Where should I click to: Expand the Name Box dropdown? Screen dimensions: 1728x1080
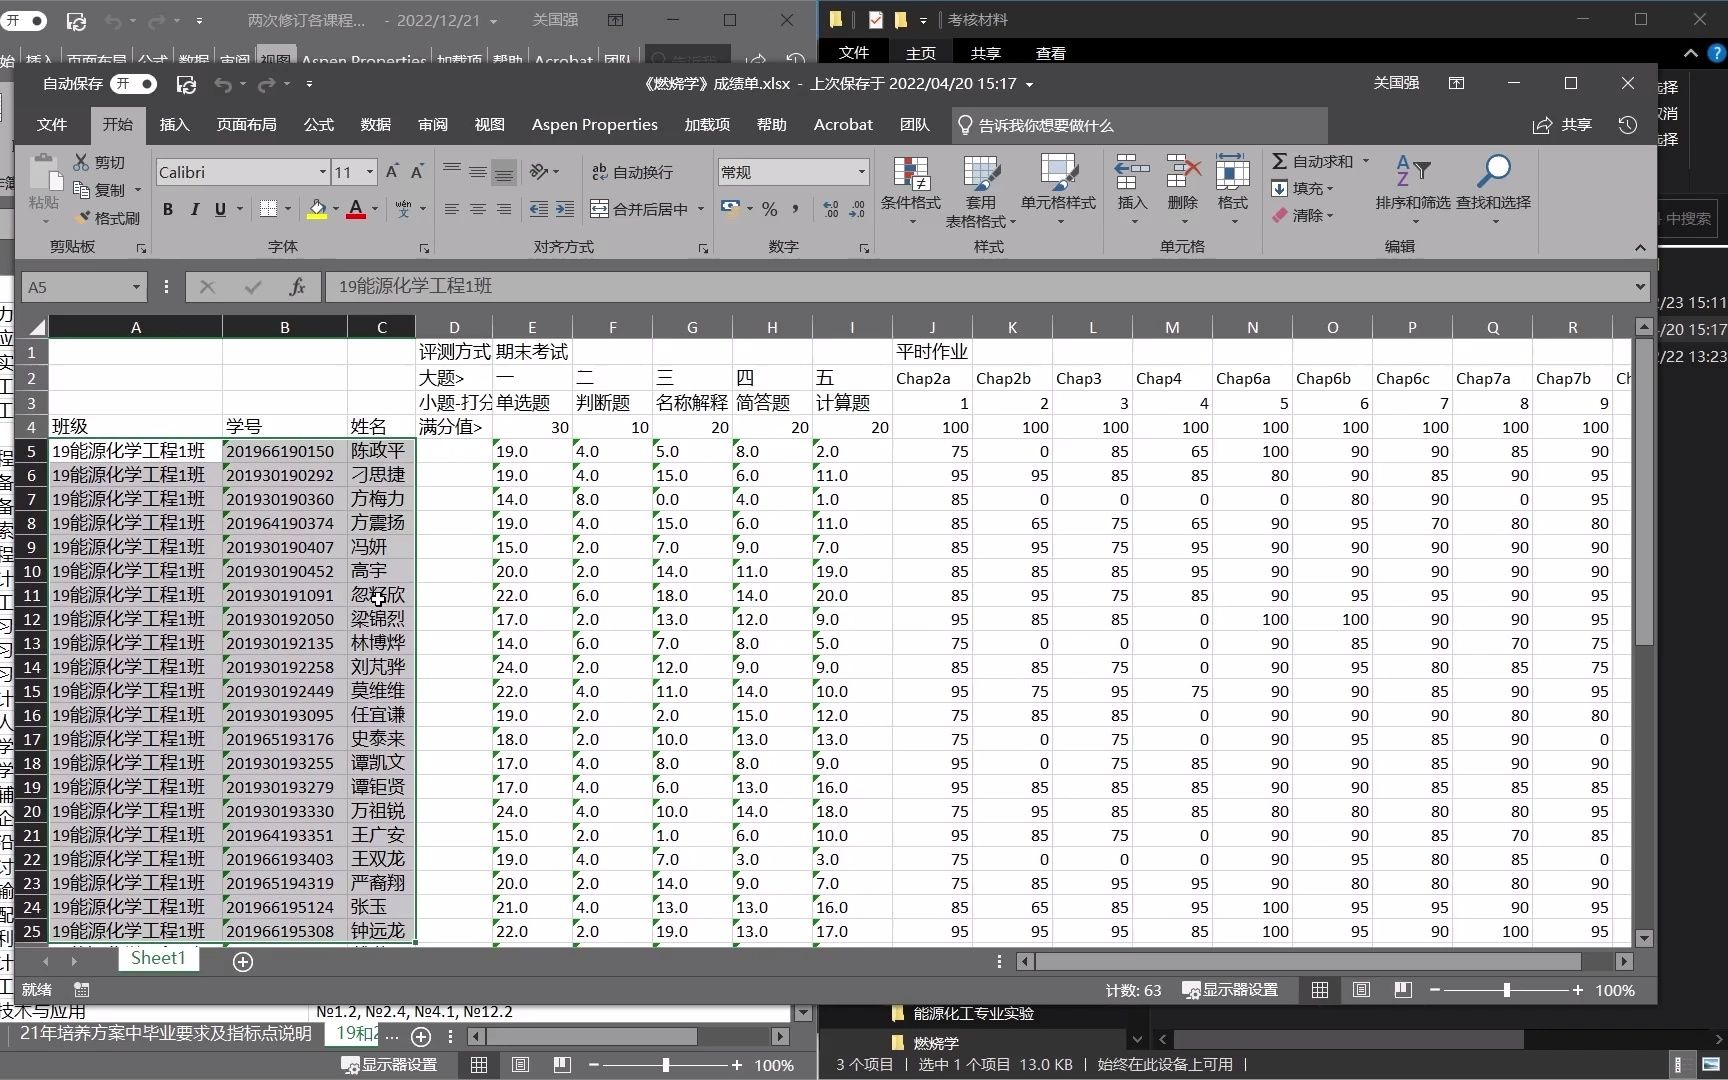[136, 287]
